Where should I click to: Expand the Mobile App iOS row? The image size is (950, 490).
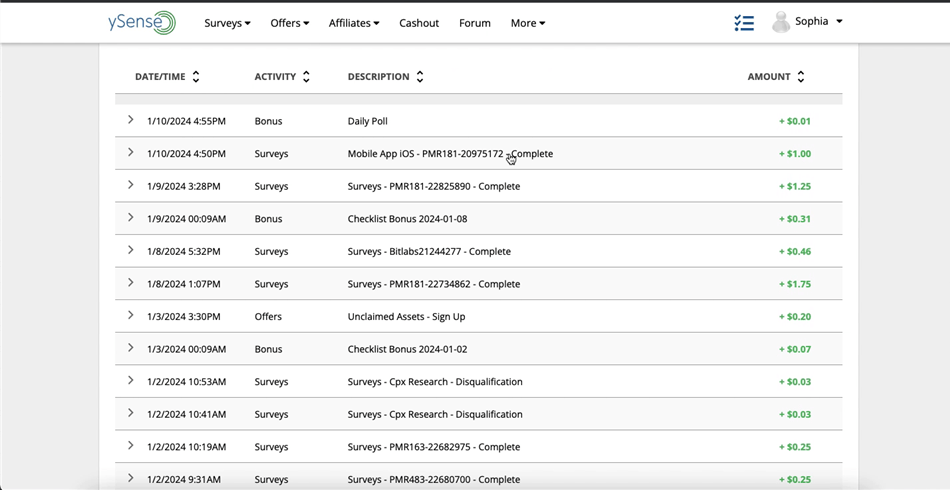point(130,152)
